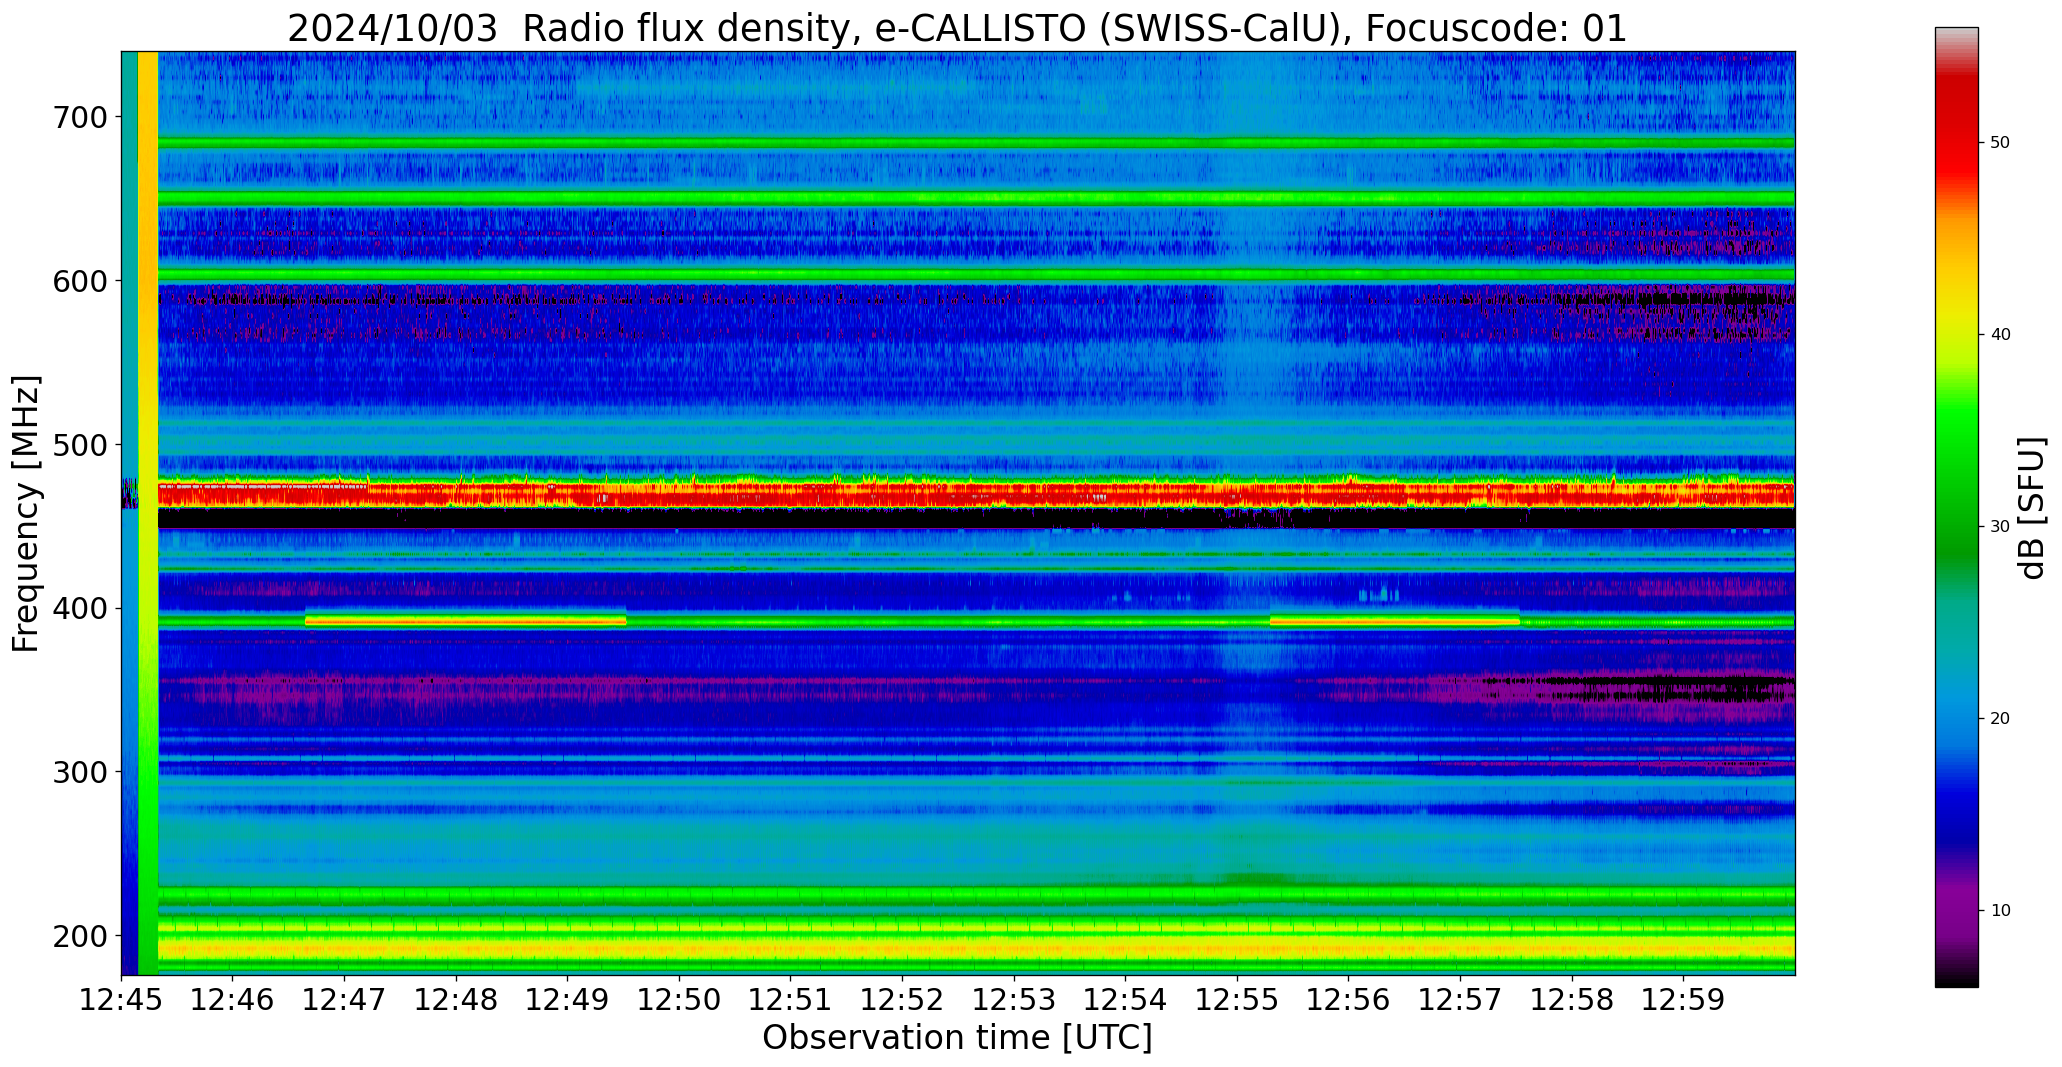Click the 'Observation time [UTC]' x-axis label
Image resolution: width=2062 pixels, height=1067 pixels.
(x=957, y=1038)
